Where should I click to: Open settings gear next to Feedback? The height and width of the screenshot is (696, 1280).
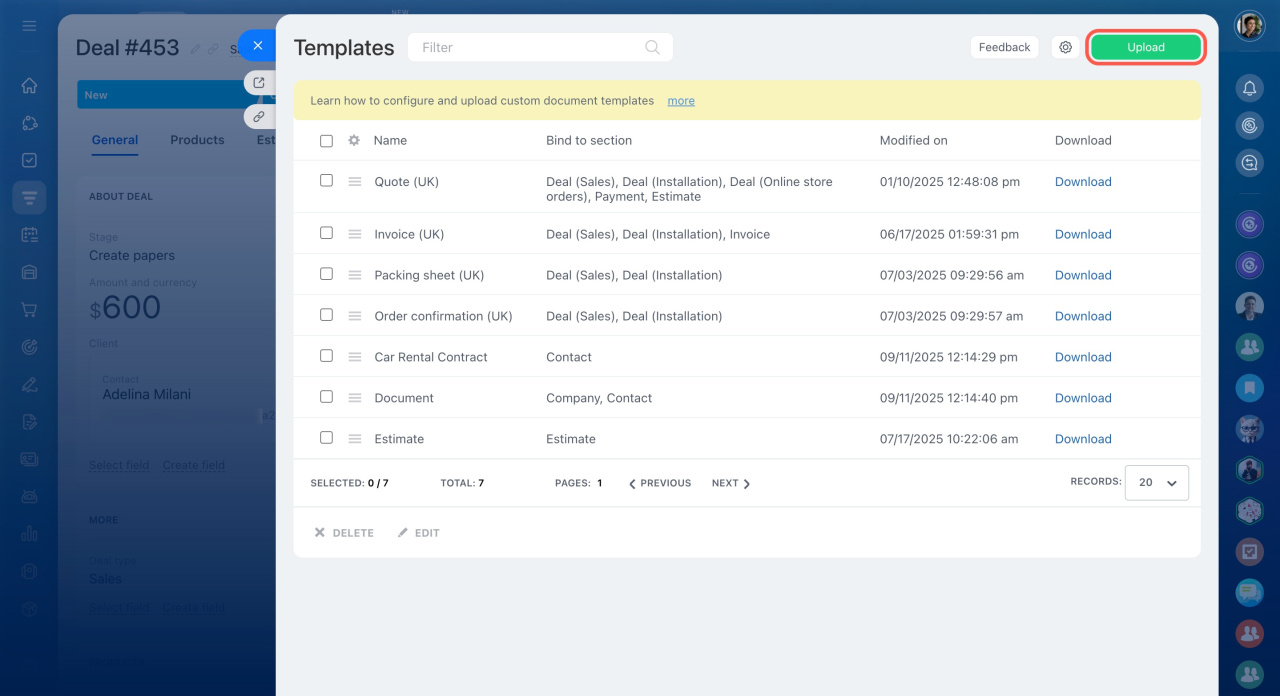[x=1065, y=47]
